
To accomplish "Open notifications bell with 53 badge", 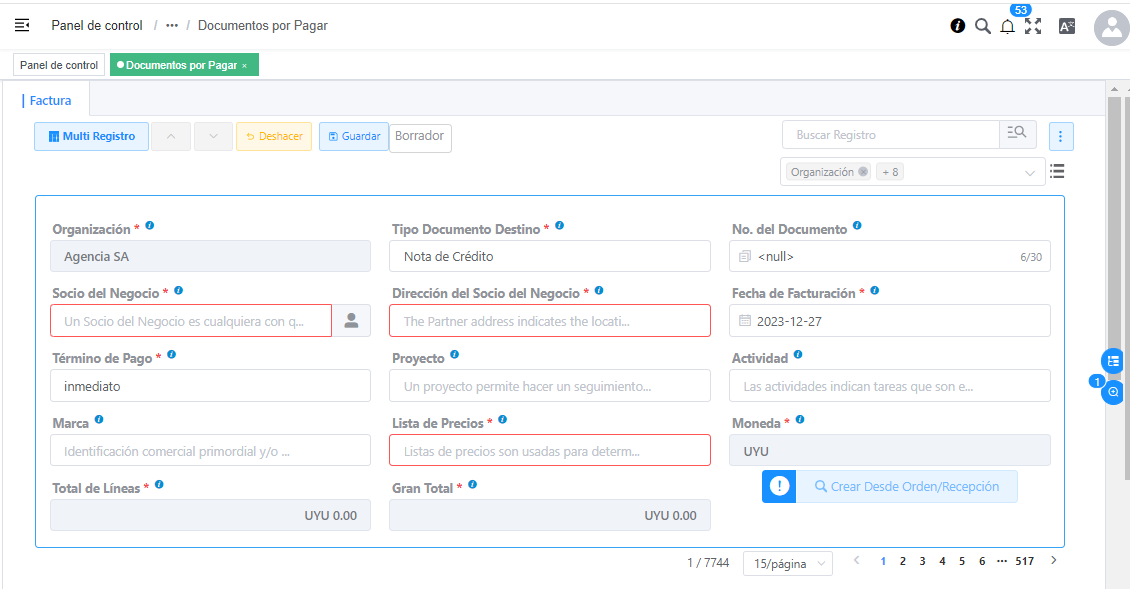I will click(x=1007, y=26).
